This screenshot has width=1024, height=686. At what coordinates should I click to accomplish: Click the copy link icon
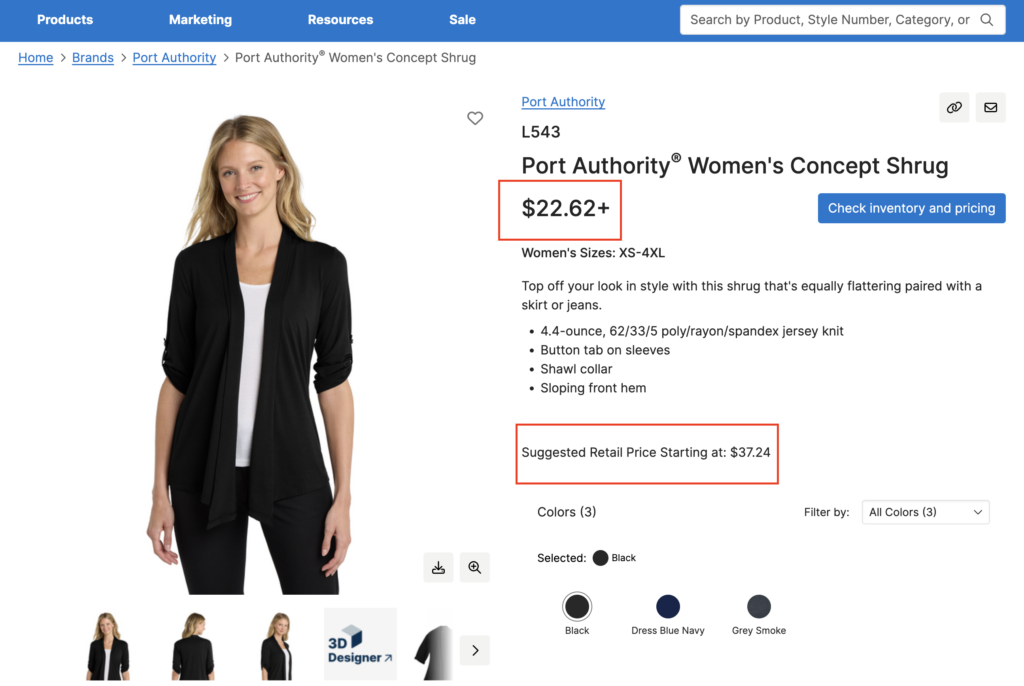click(x=954, y=107)
